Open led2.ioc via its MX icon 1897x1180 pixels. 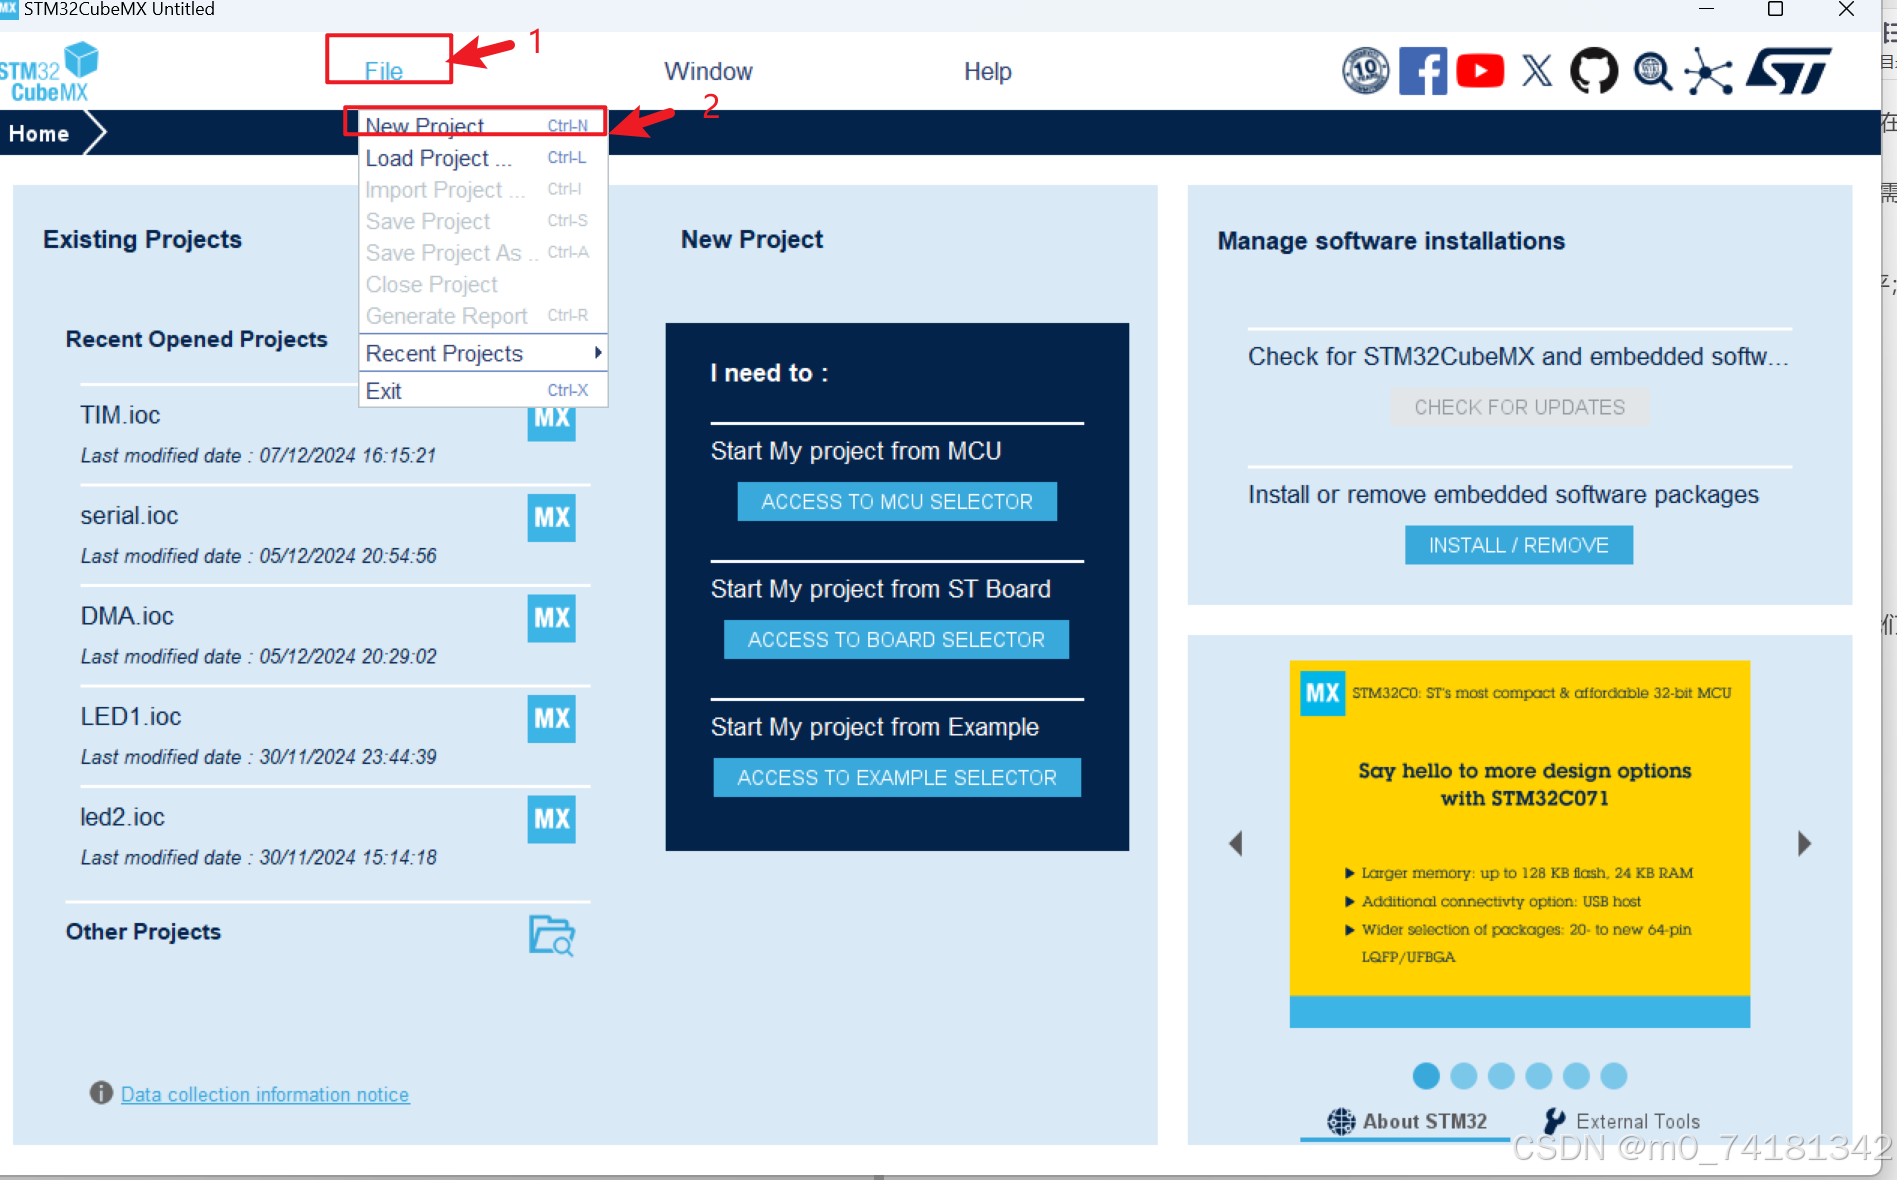click(551, 819)
